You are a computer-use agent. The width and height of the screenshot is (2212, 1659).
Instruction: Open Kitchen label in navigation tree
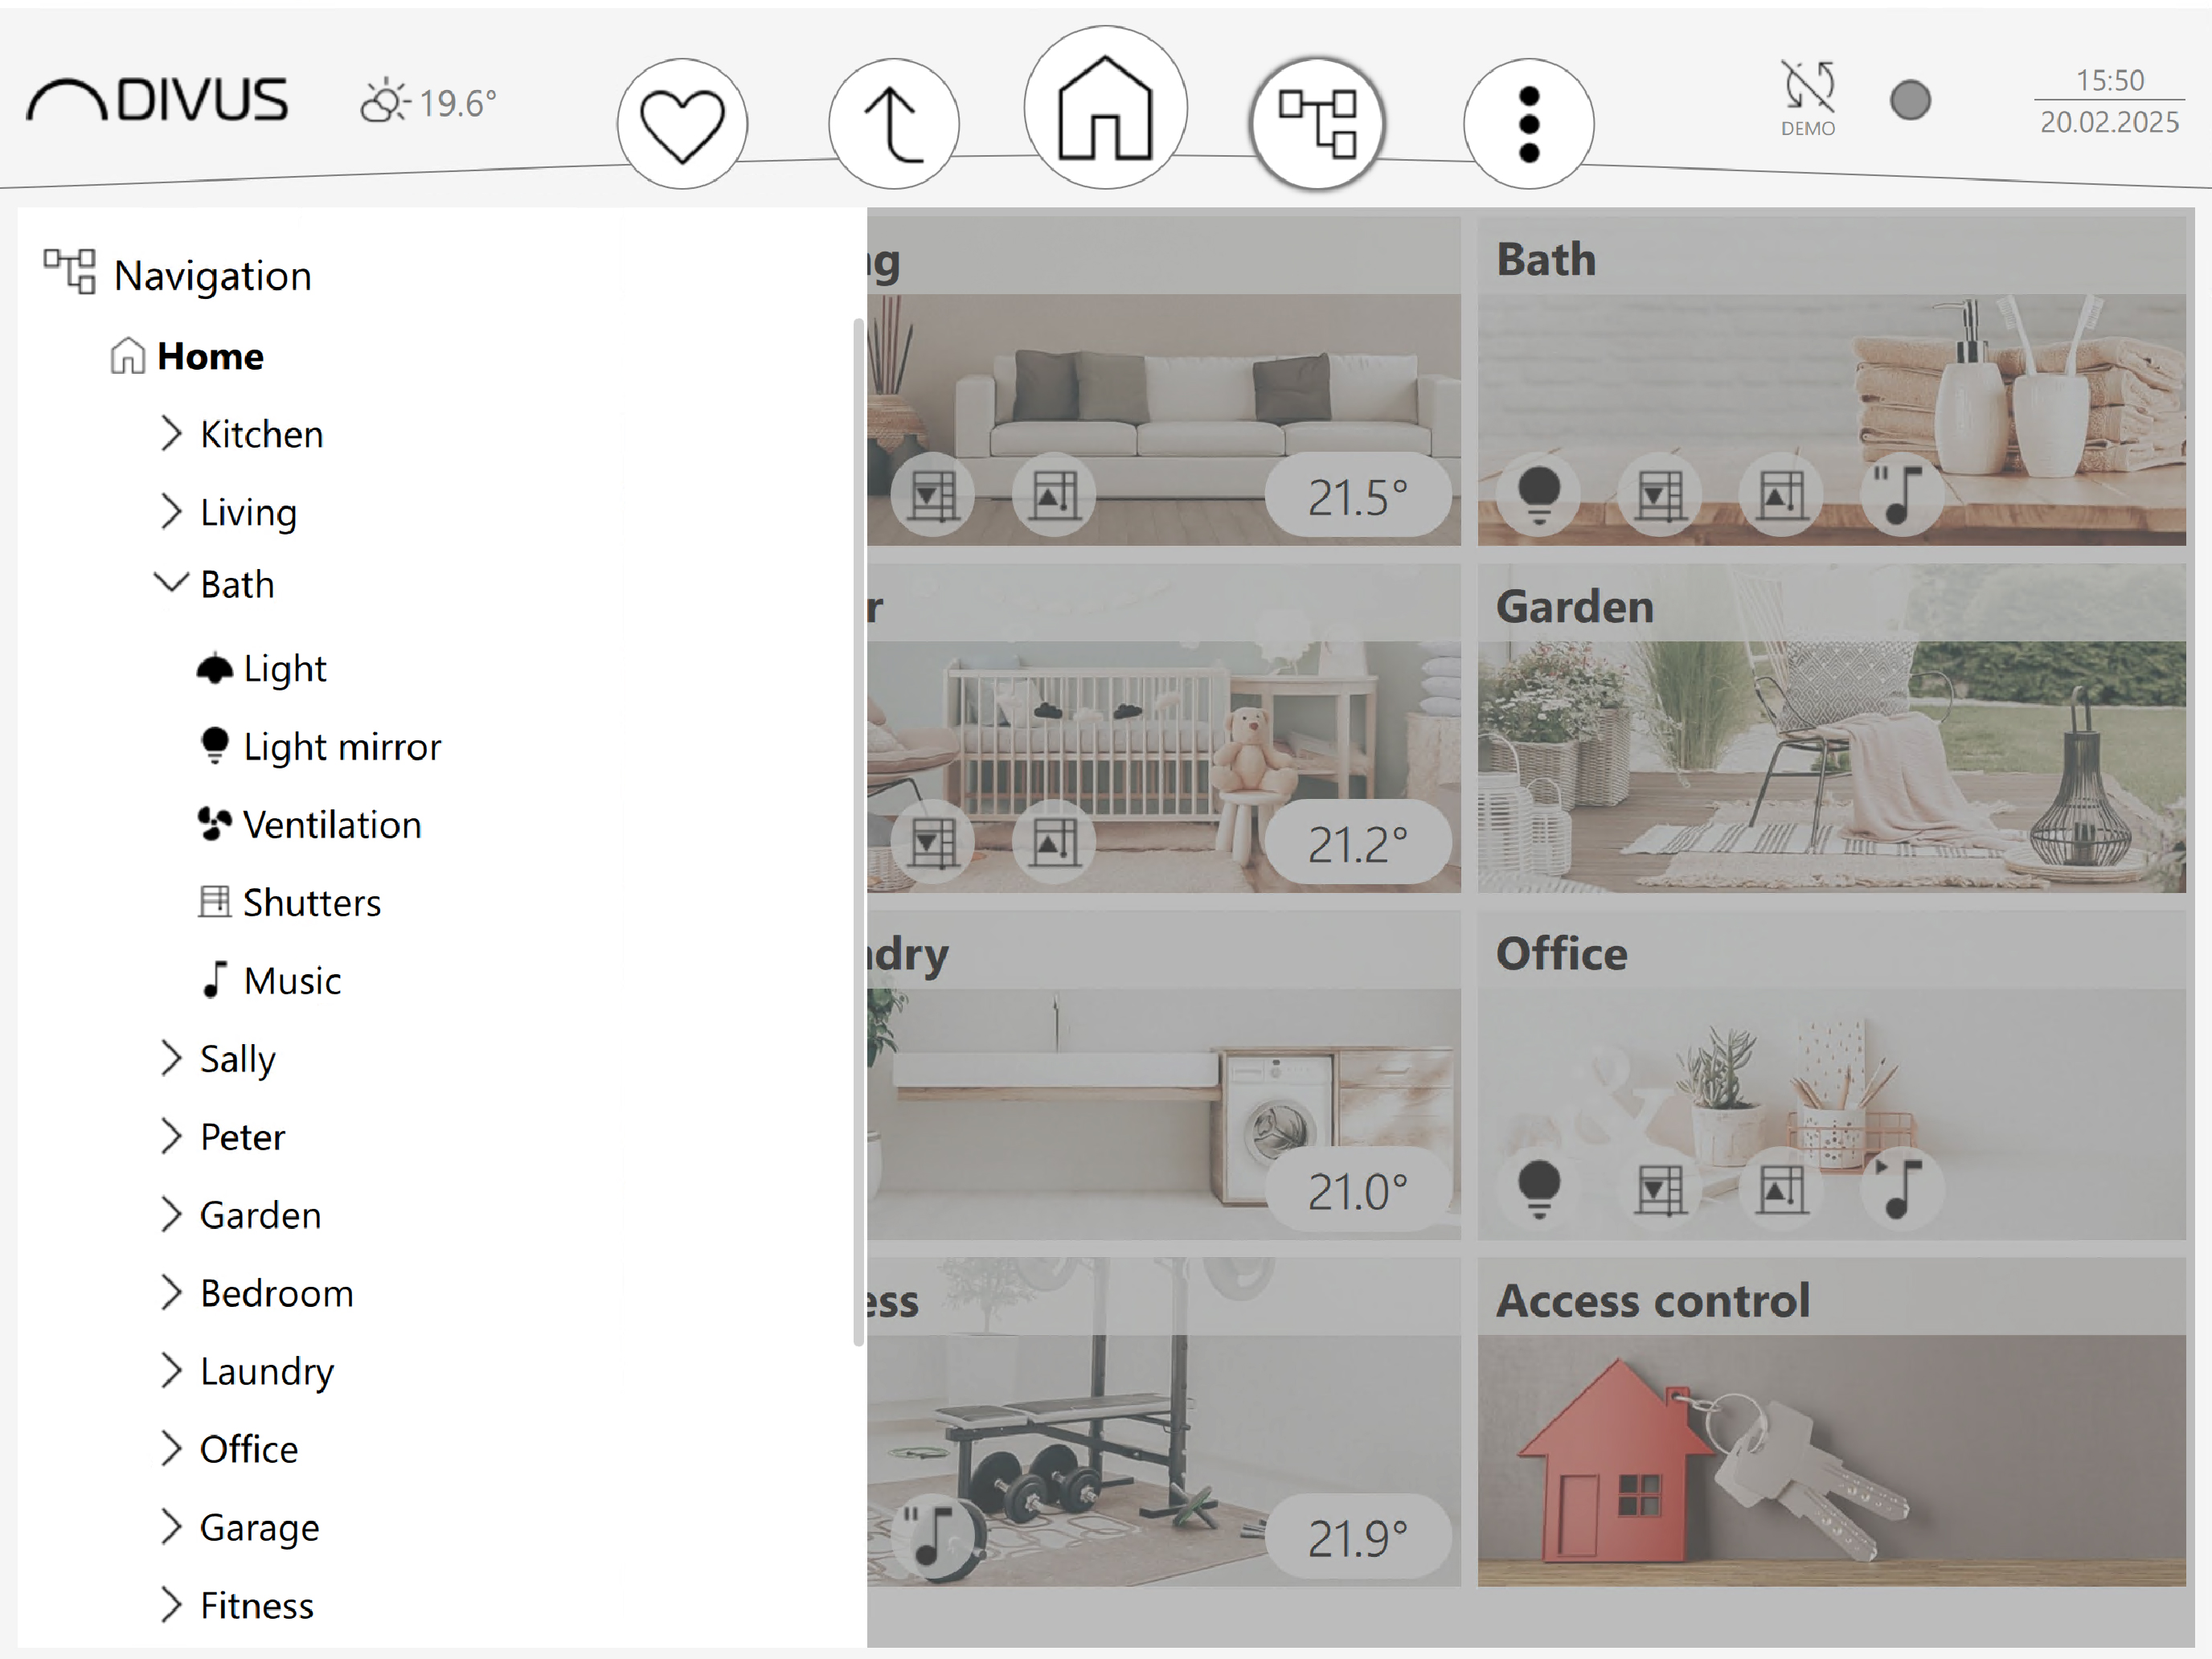coord(262,434)
